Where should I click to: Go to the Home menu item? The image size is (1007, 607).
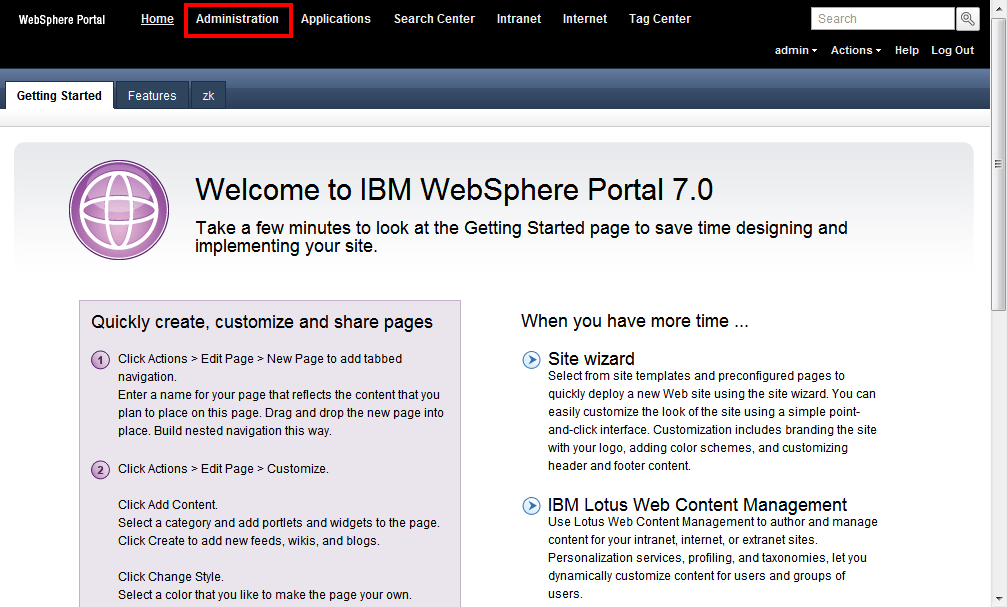tap(157, 19)
